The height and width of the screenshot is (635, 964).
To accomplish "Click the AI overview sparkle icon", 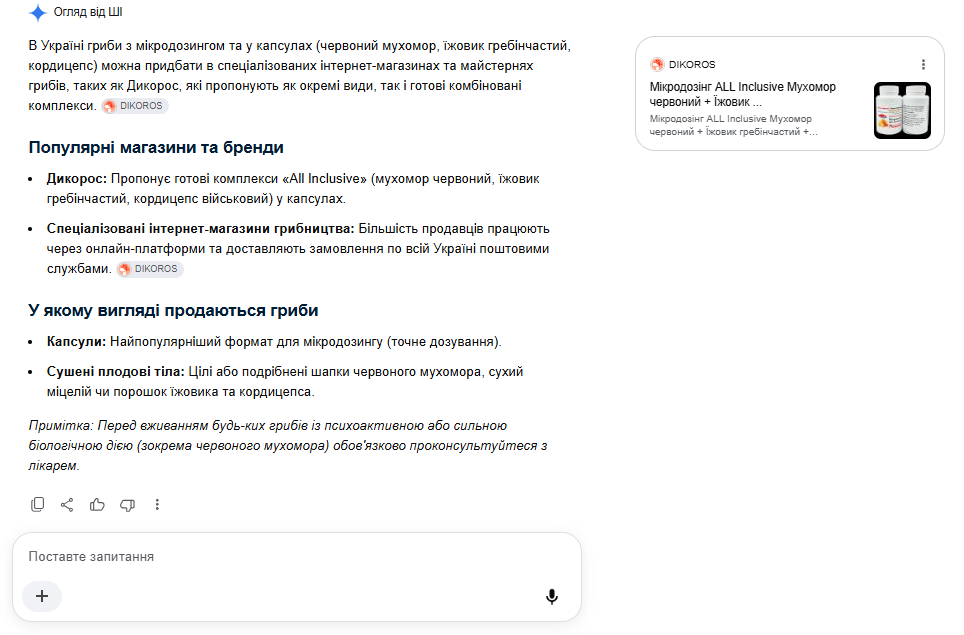I will pyautogui.click(x=38, y=12).
